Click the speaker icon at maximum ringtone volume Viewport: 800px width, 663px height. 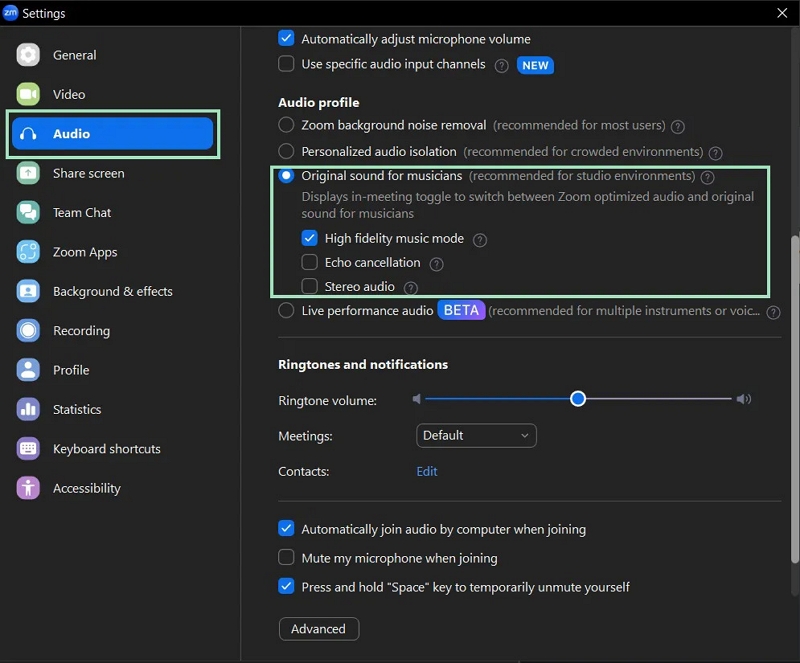pos(743,400)
